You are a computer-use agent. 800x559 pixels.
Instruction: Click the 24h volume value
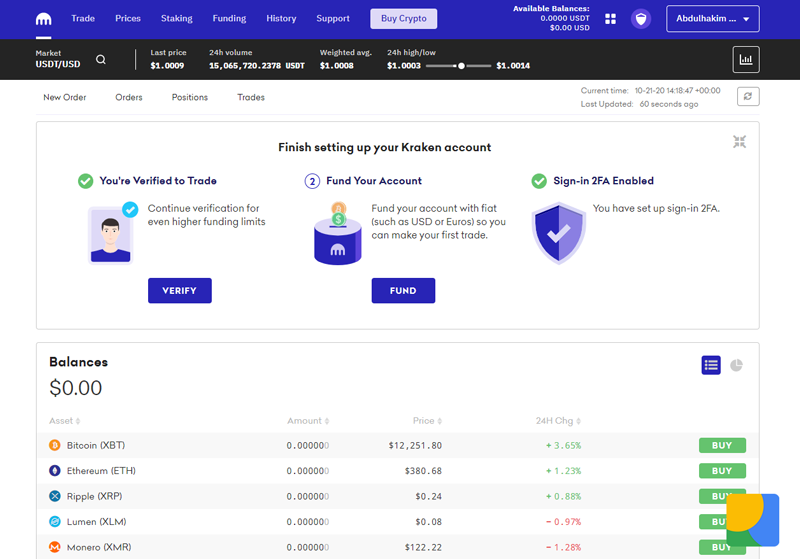[x=257, y=66]
